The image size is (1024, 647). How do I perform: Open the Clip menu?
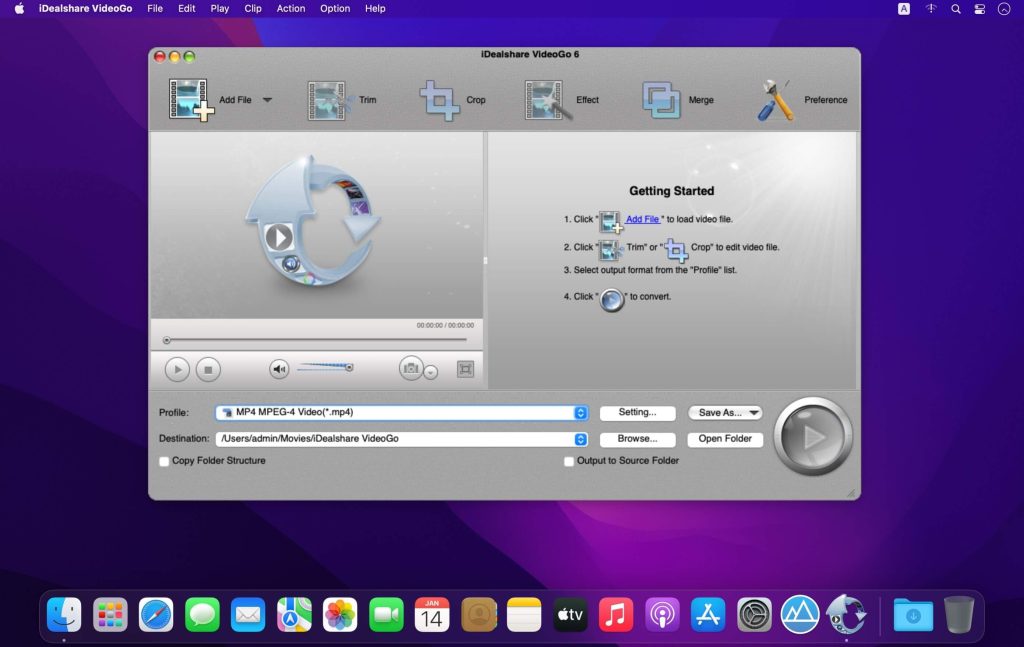(253, 9)
